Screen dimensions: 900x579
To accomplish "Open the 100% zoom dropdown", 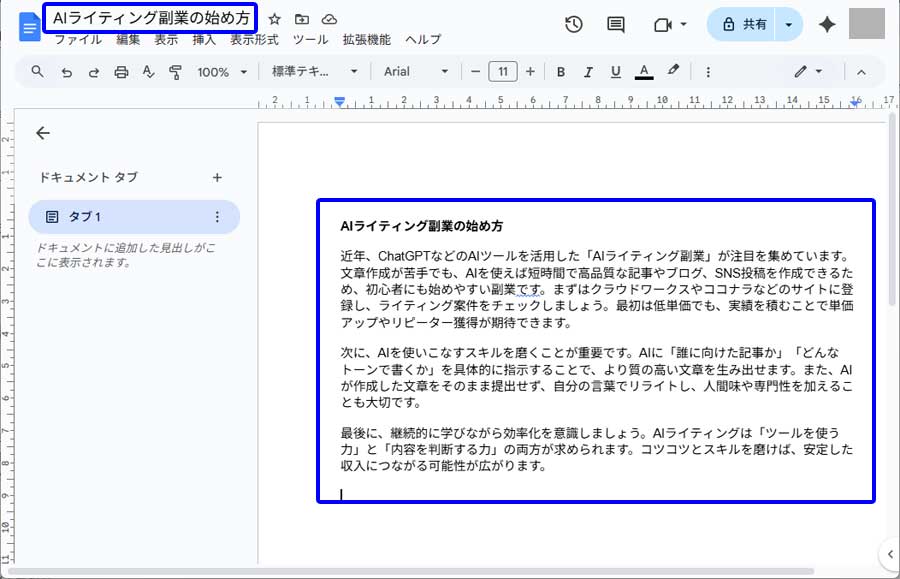I will click(x=222, y=72).
